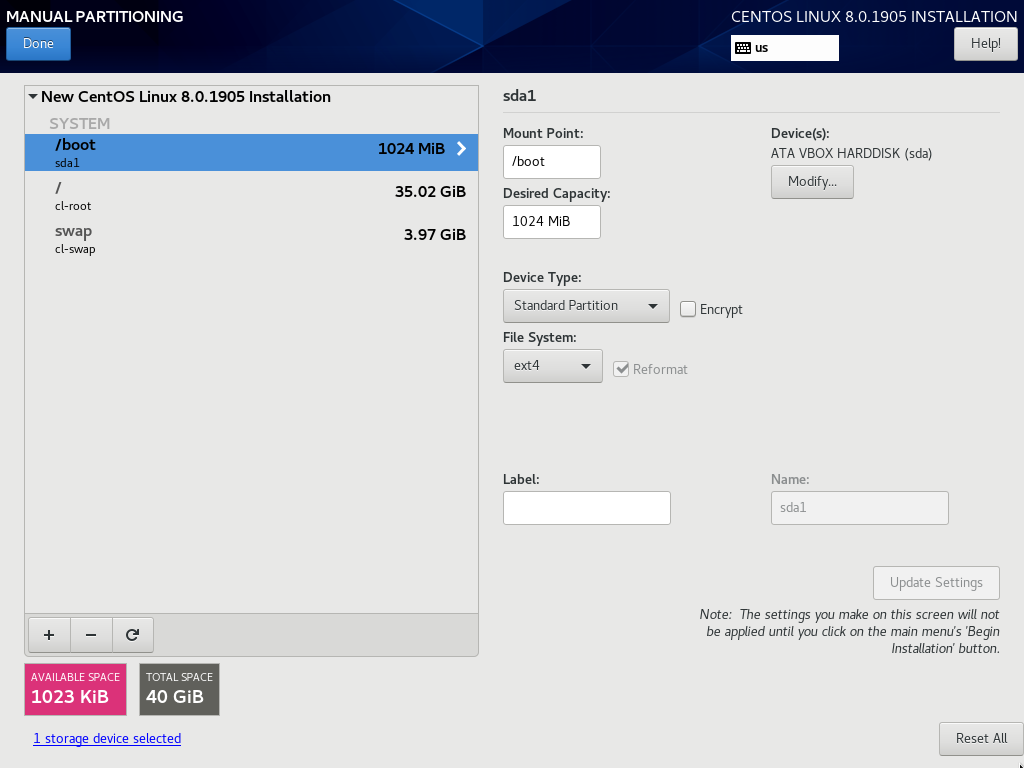Enable the Encrypt checkbox
1024x768 pixels.
tap(688, 309)
